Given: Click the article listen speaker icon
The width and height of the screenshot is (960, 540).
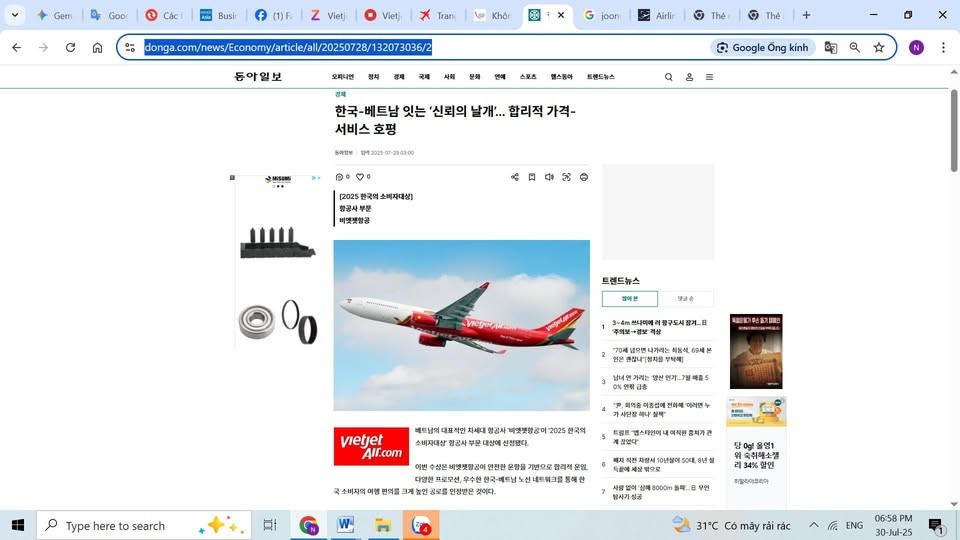Looking at the screenshot, I should coord(549,177).
